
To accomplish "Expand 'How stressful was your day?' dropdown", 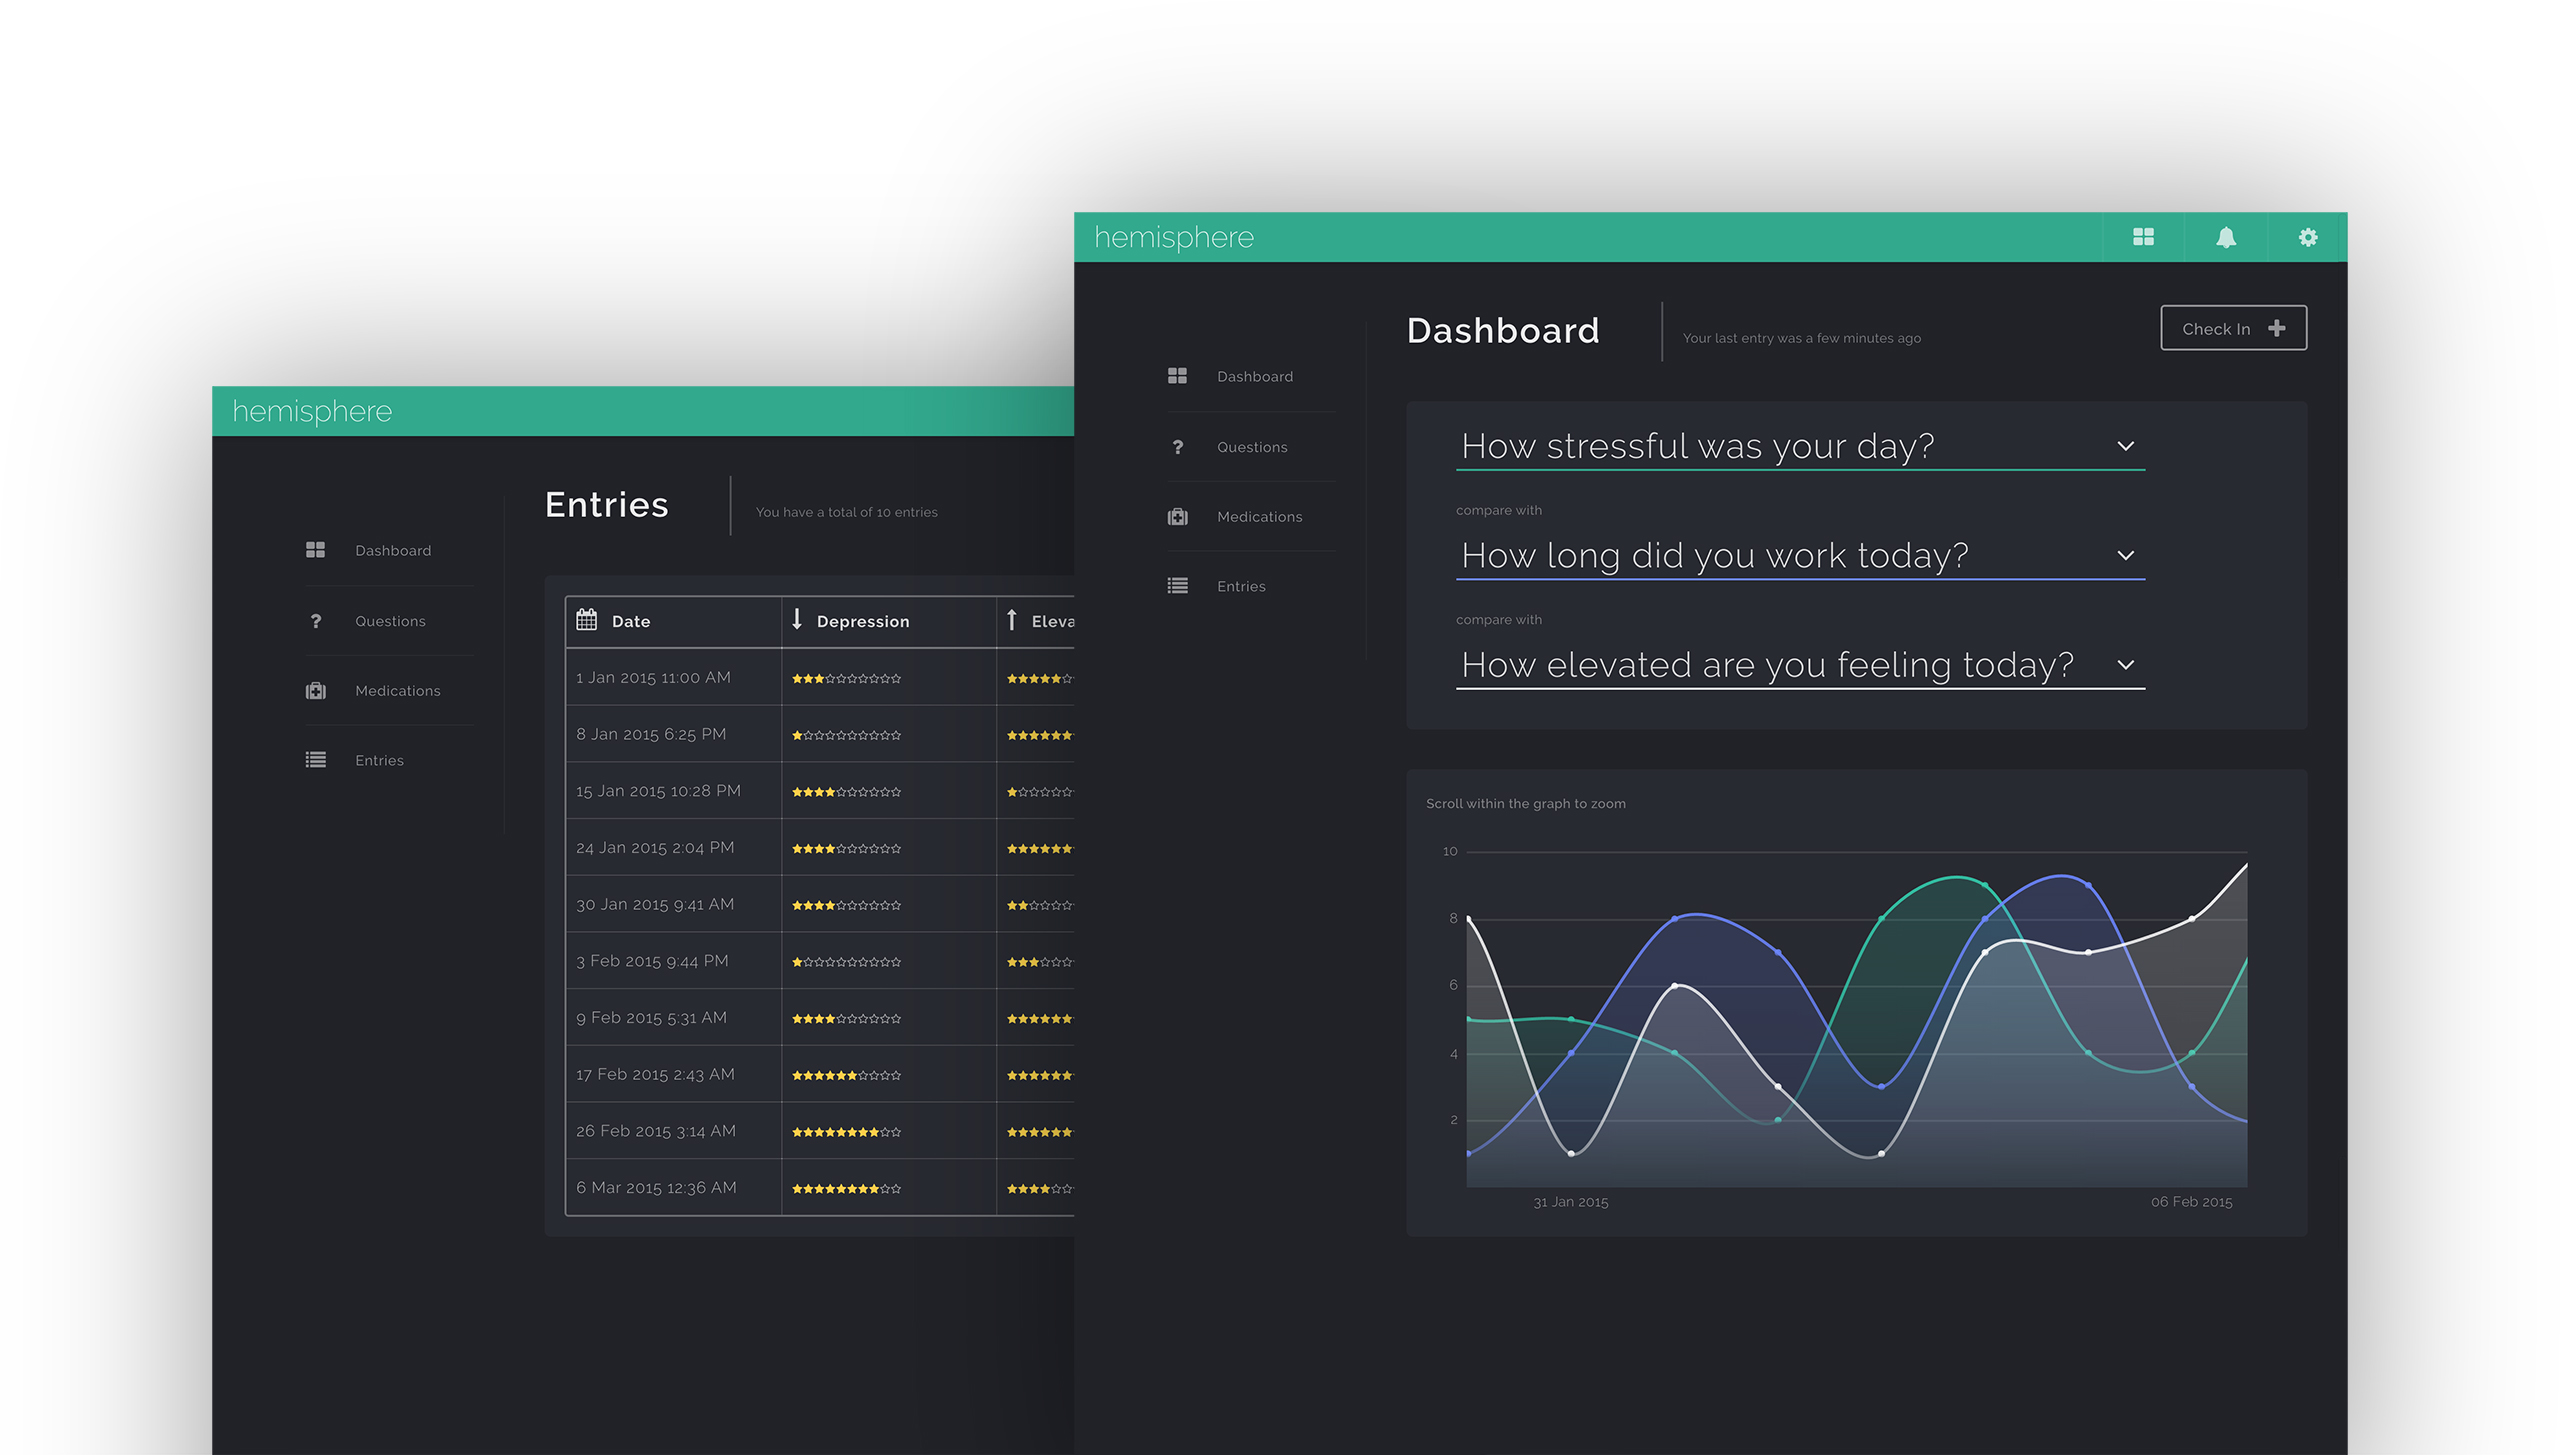I will pos(2125,446).
